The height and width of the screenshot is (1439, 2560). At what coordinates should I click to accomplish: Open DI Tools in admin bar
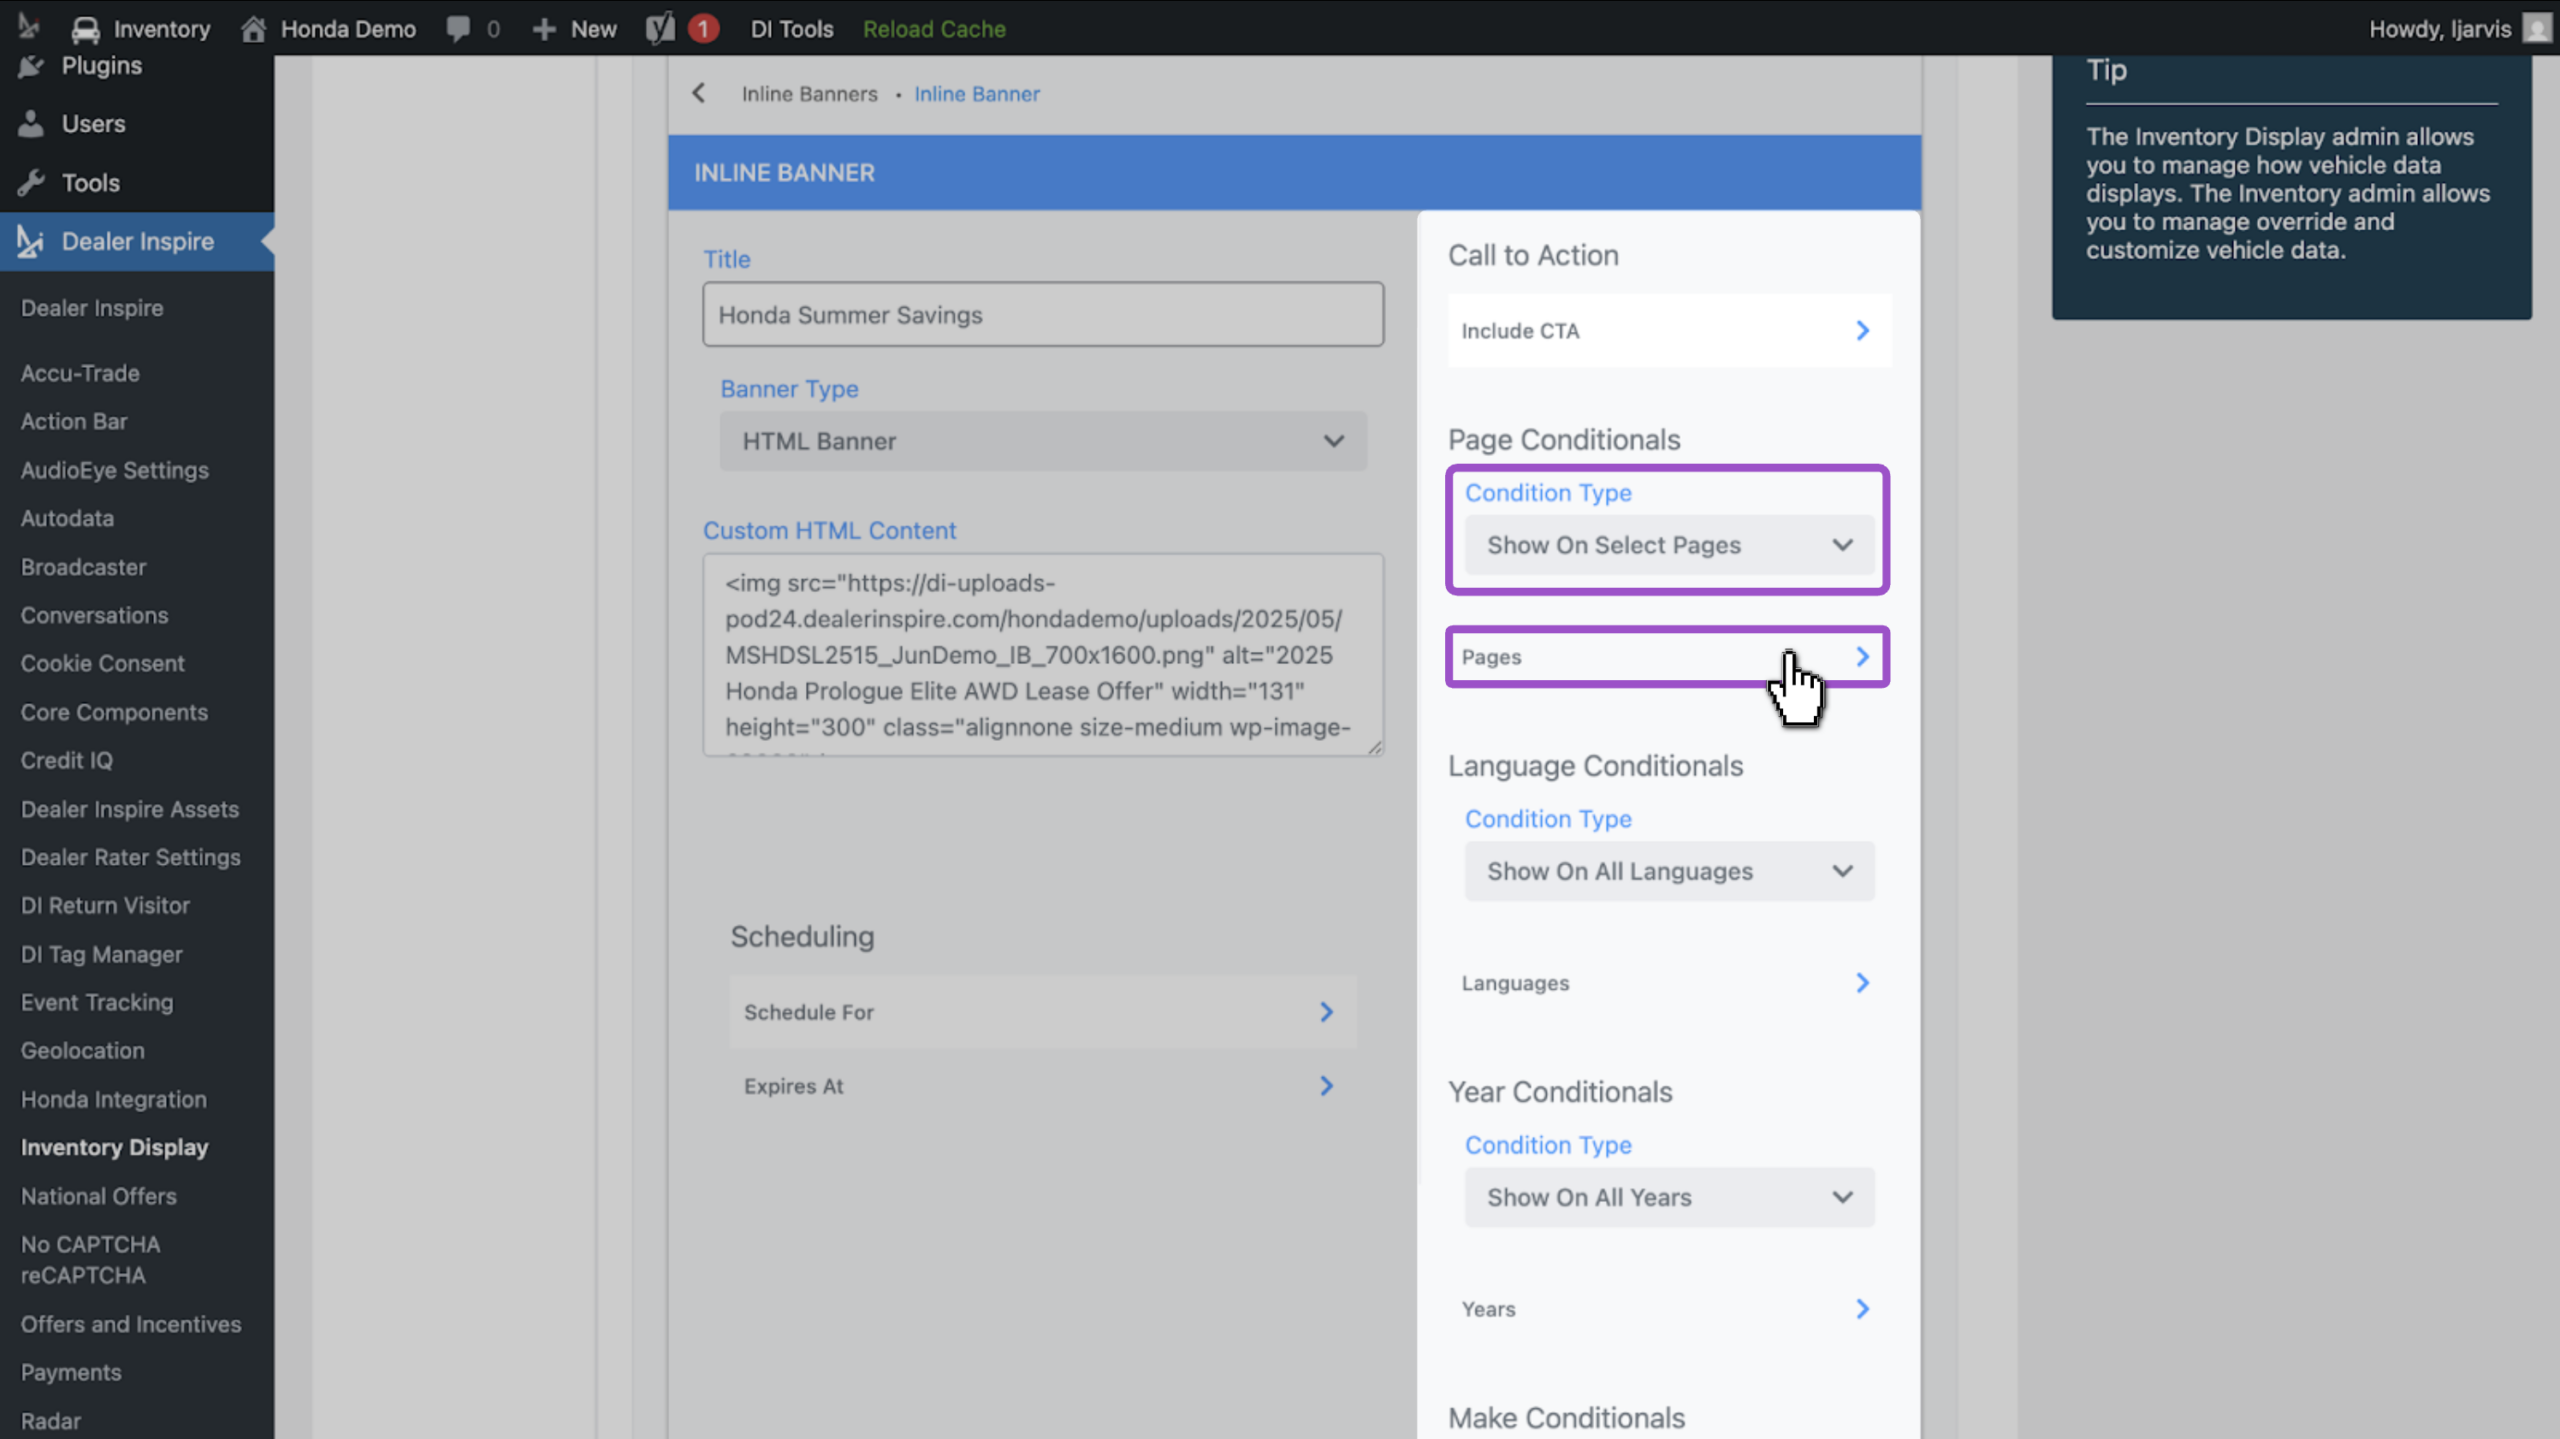click(792, 29)
